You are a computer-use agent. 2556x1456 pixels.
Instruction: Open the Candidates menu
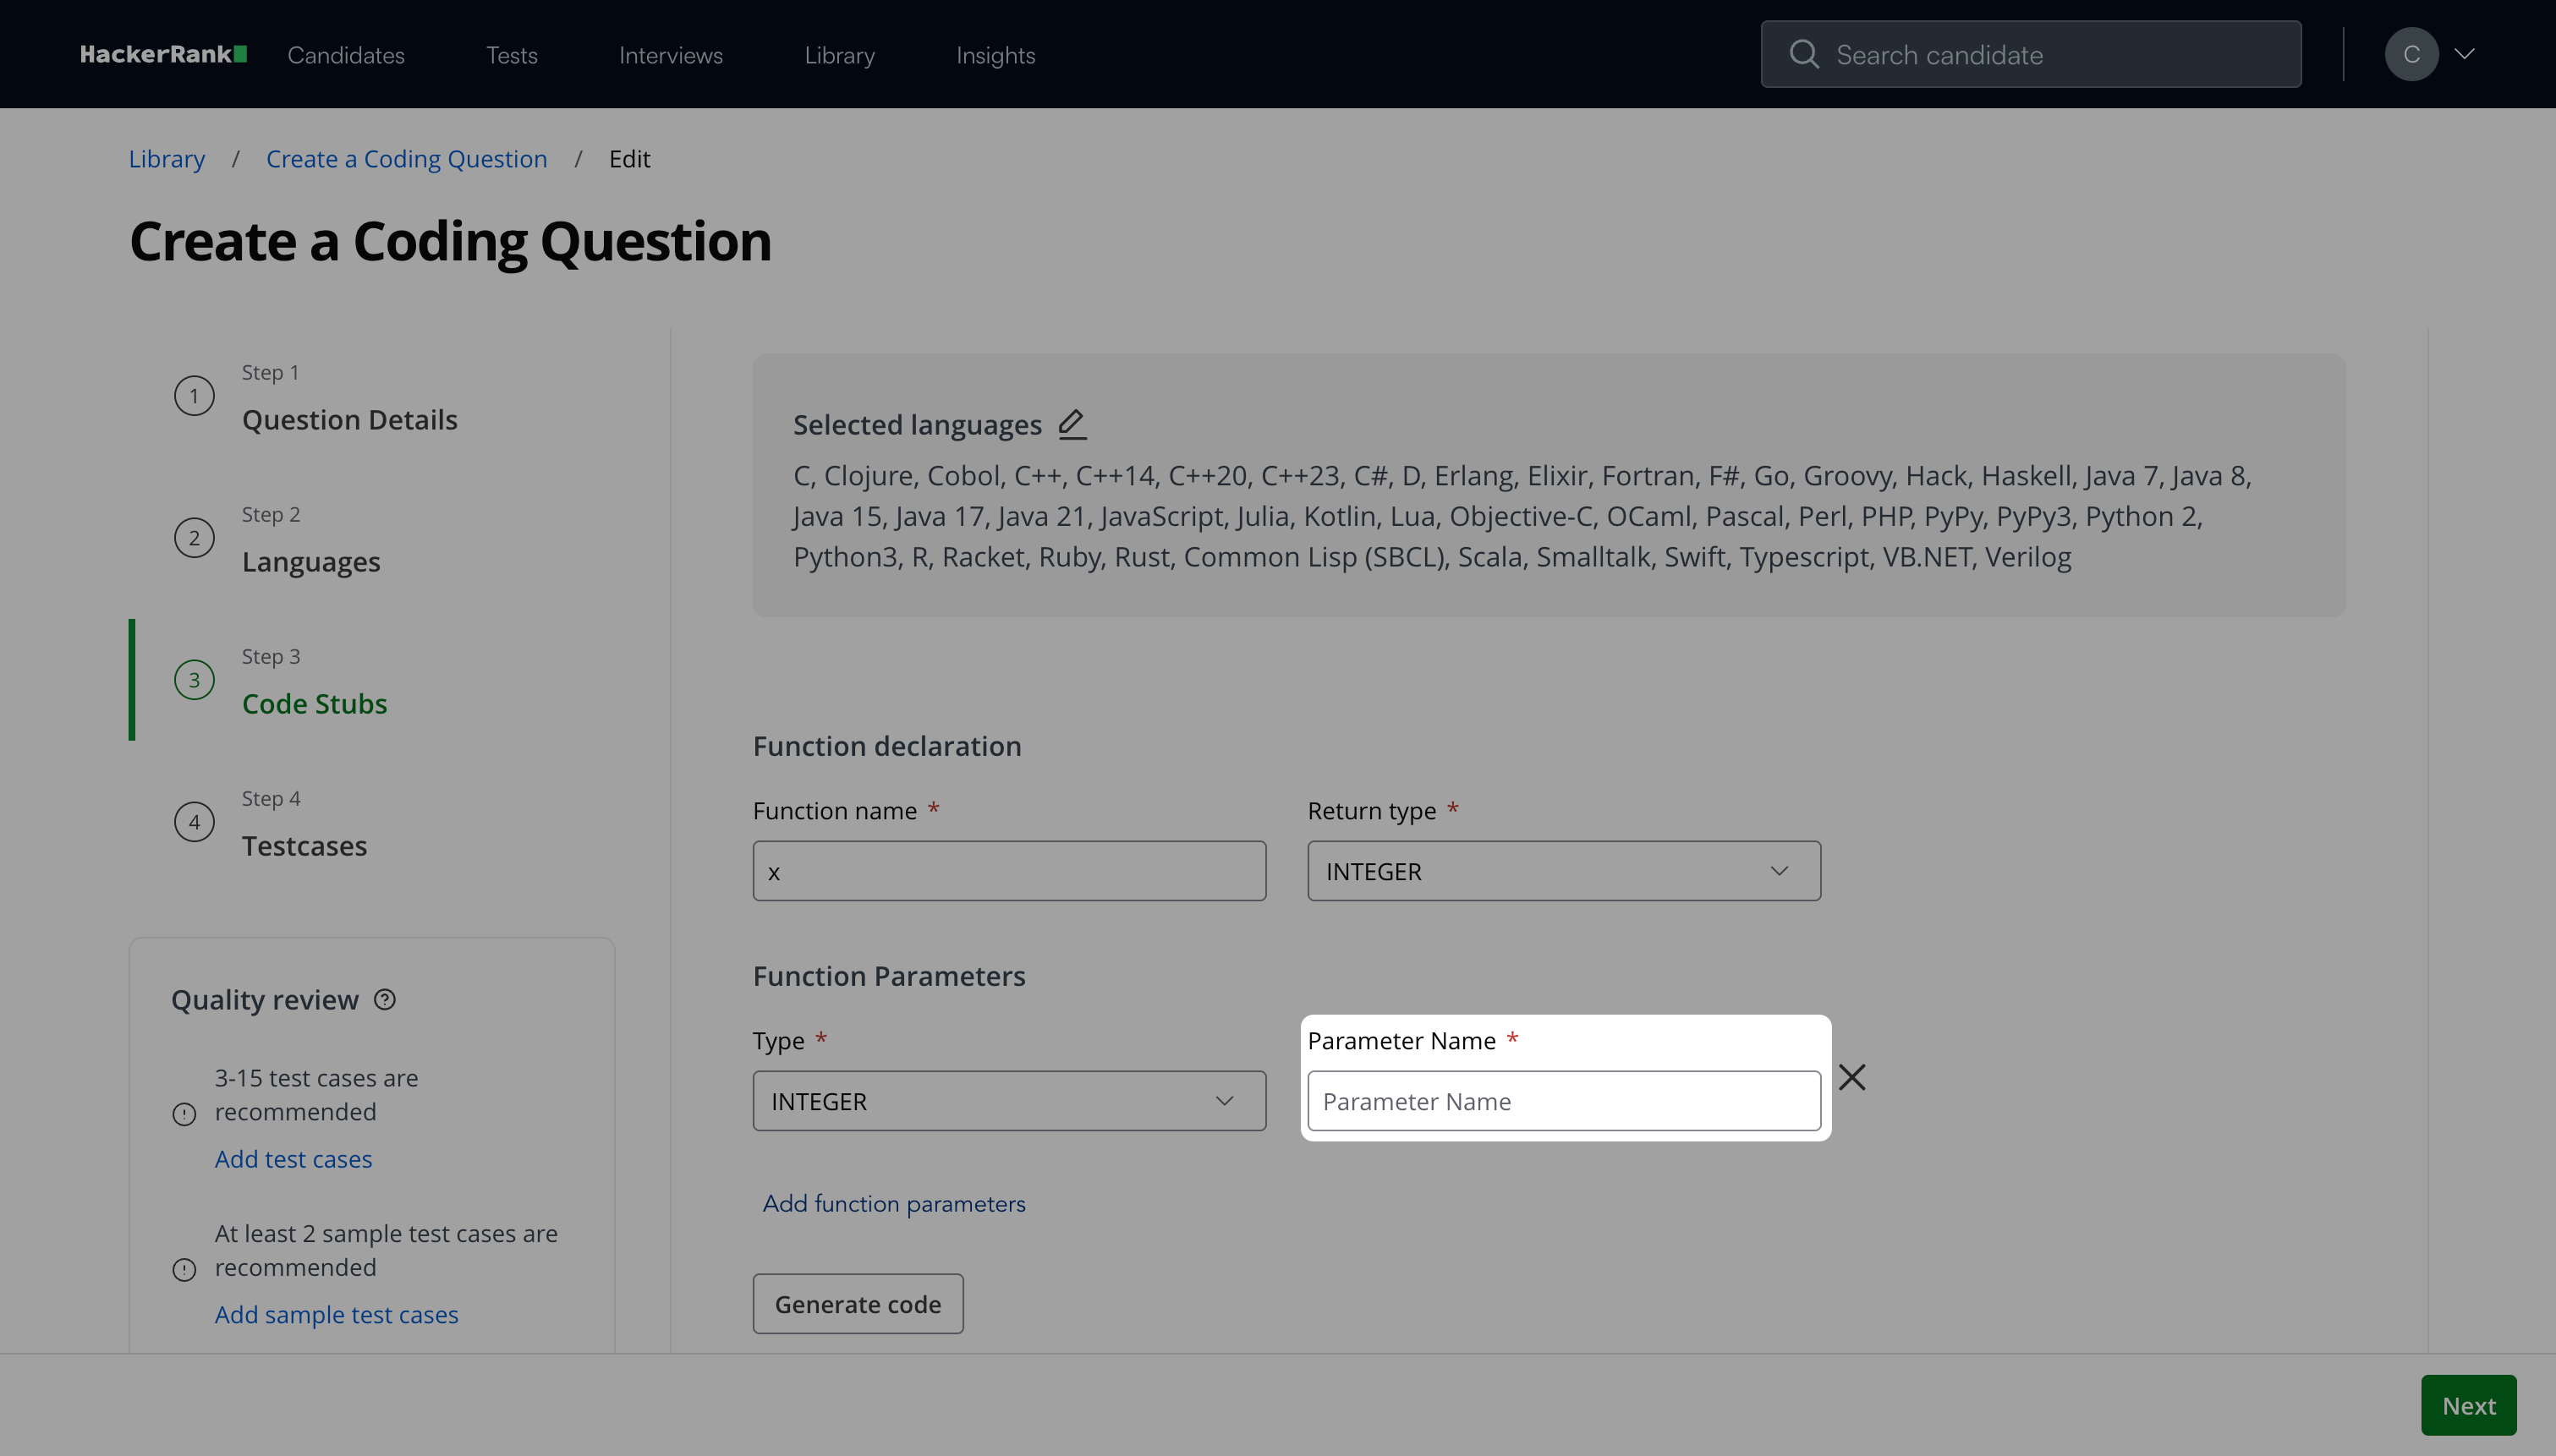point(346,55)
